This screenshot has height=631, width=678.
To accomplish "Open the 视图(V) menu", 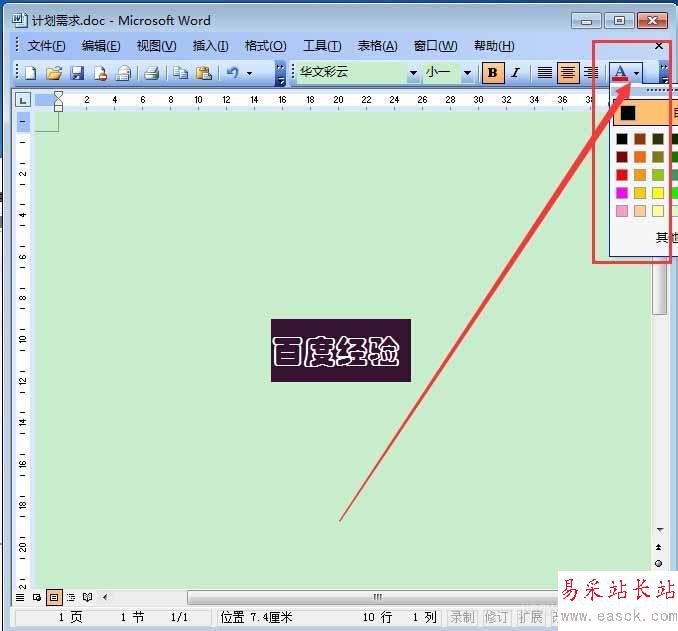I will (156, 45).
